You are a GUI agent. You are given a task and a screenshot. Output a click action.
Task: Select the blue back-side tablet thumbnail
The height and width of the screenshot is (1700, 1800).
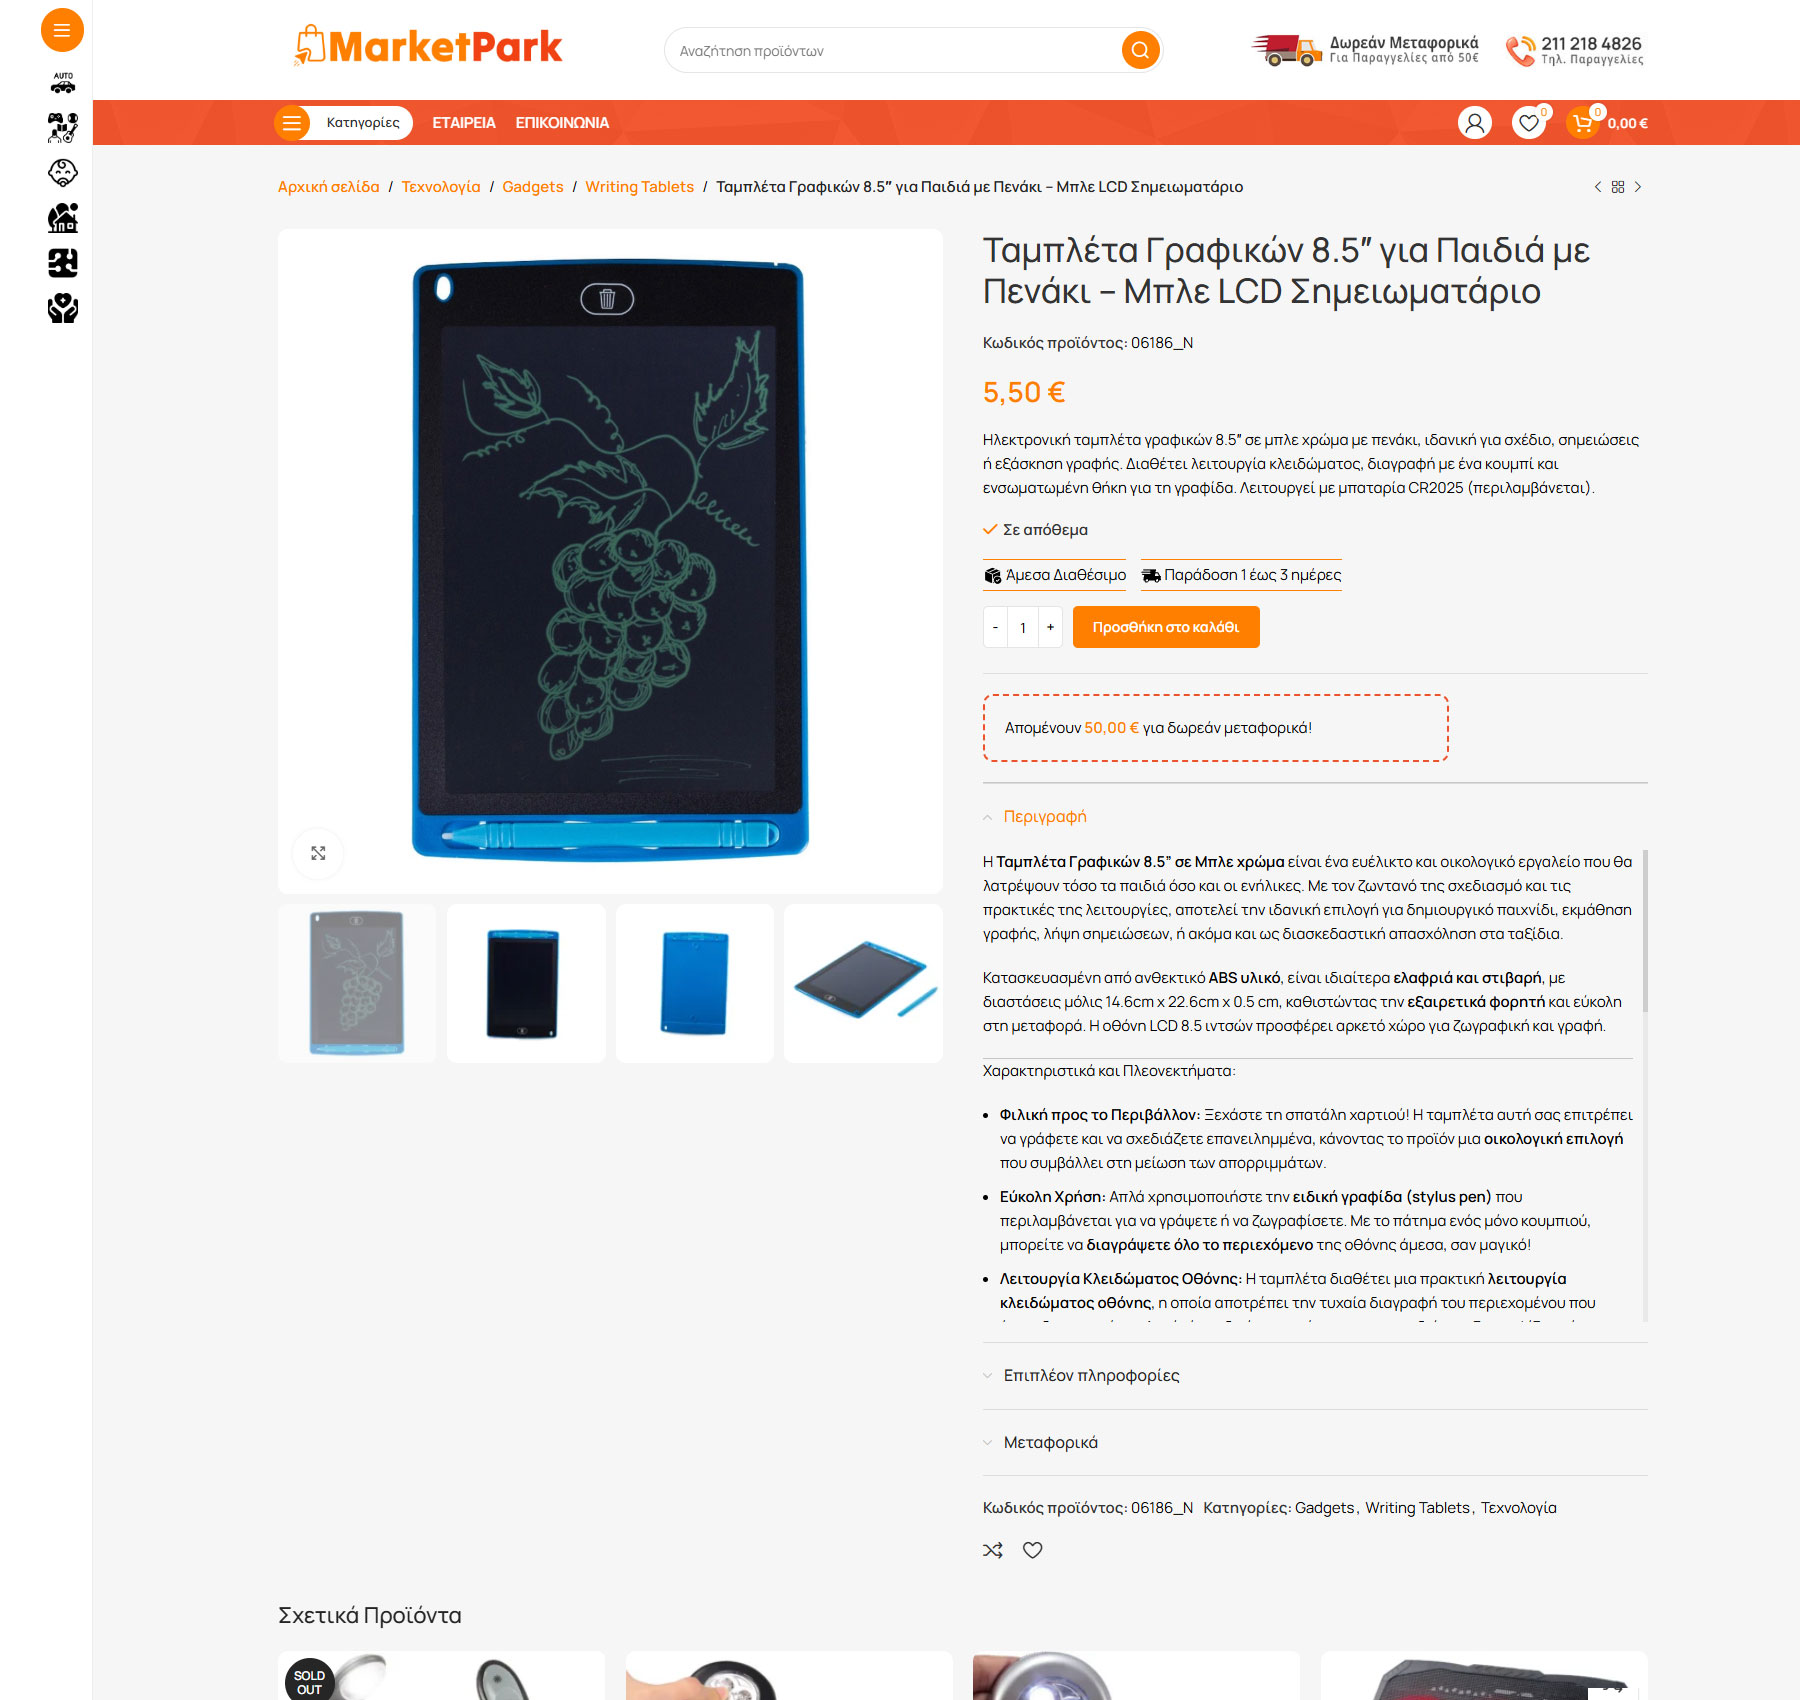[695, 983]
